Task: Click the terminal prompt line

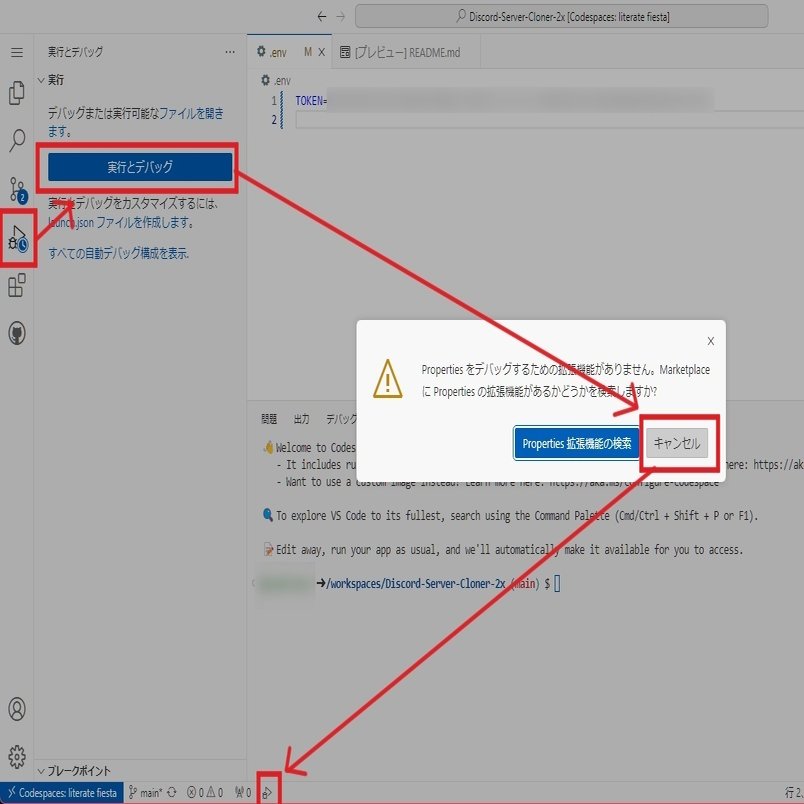Action: click(408, 584)
